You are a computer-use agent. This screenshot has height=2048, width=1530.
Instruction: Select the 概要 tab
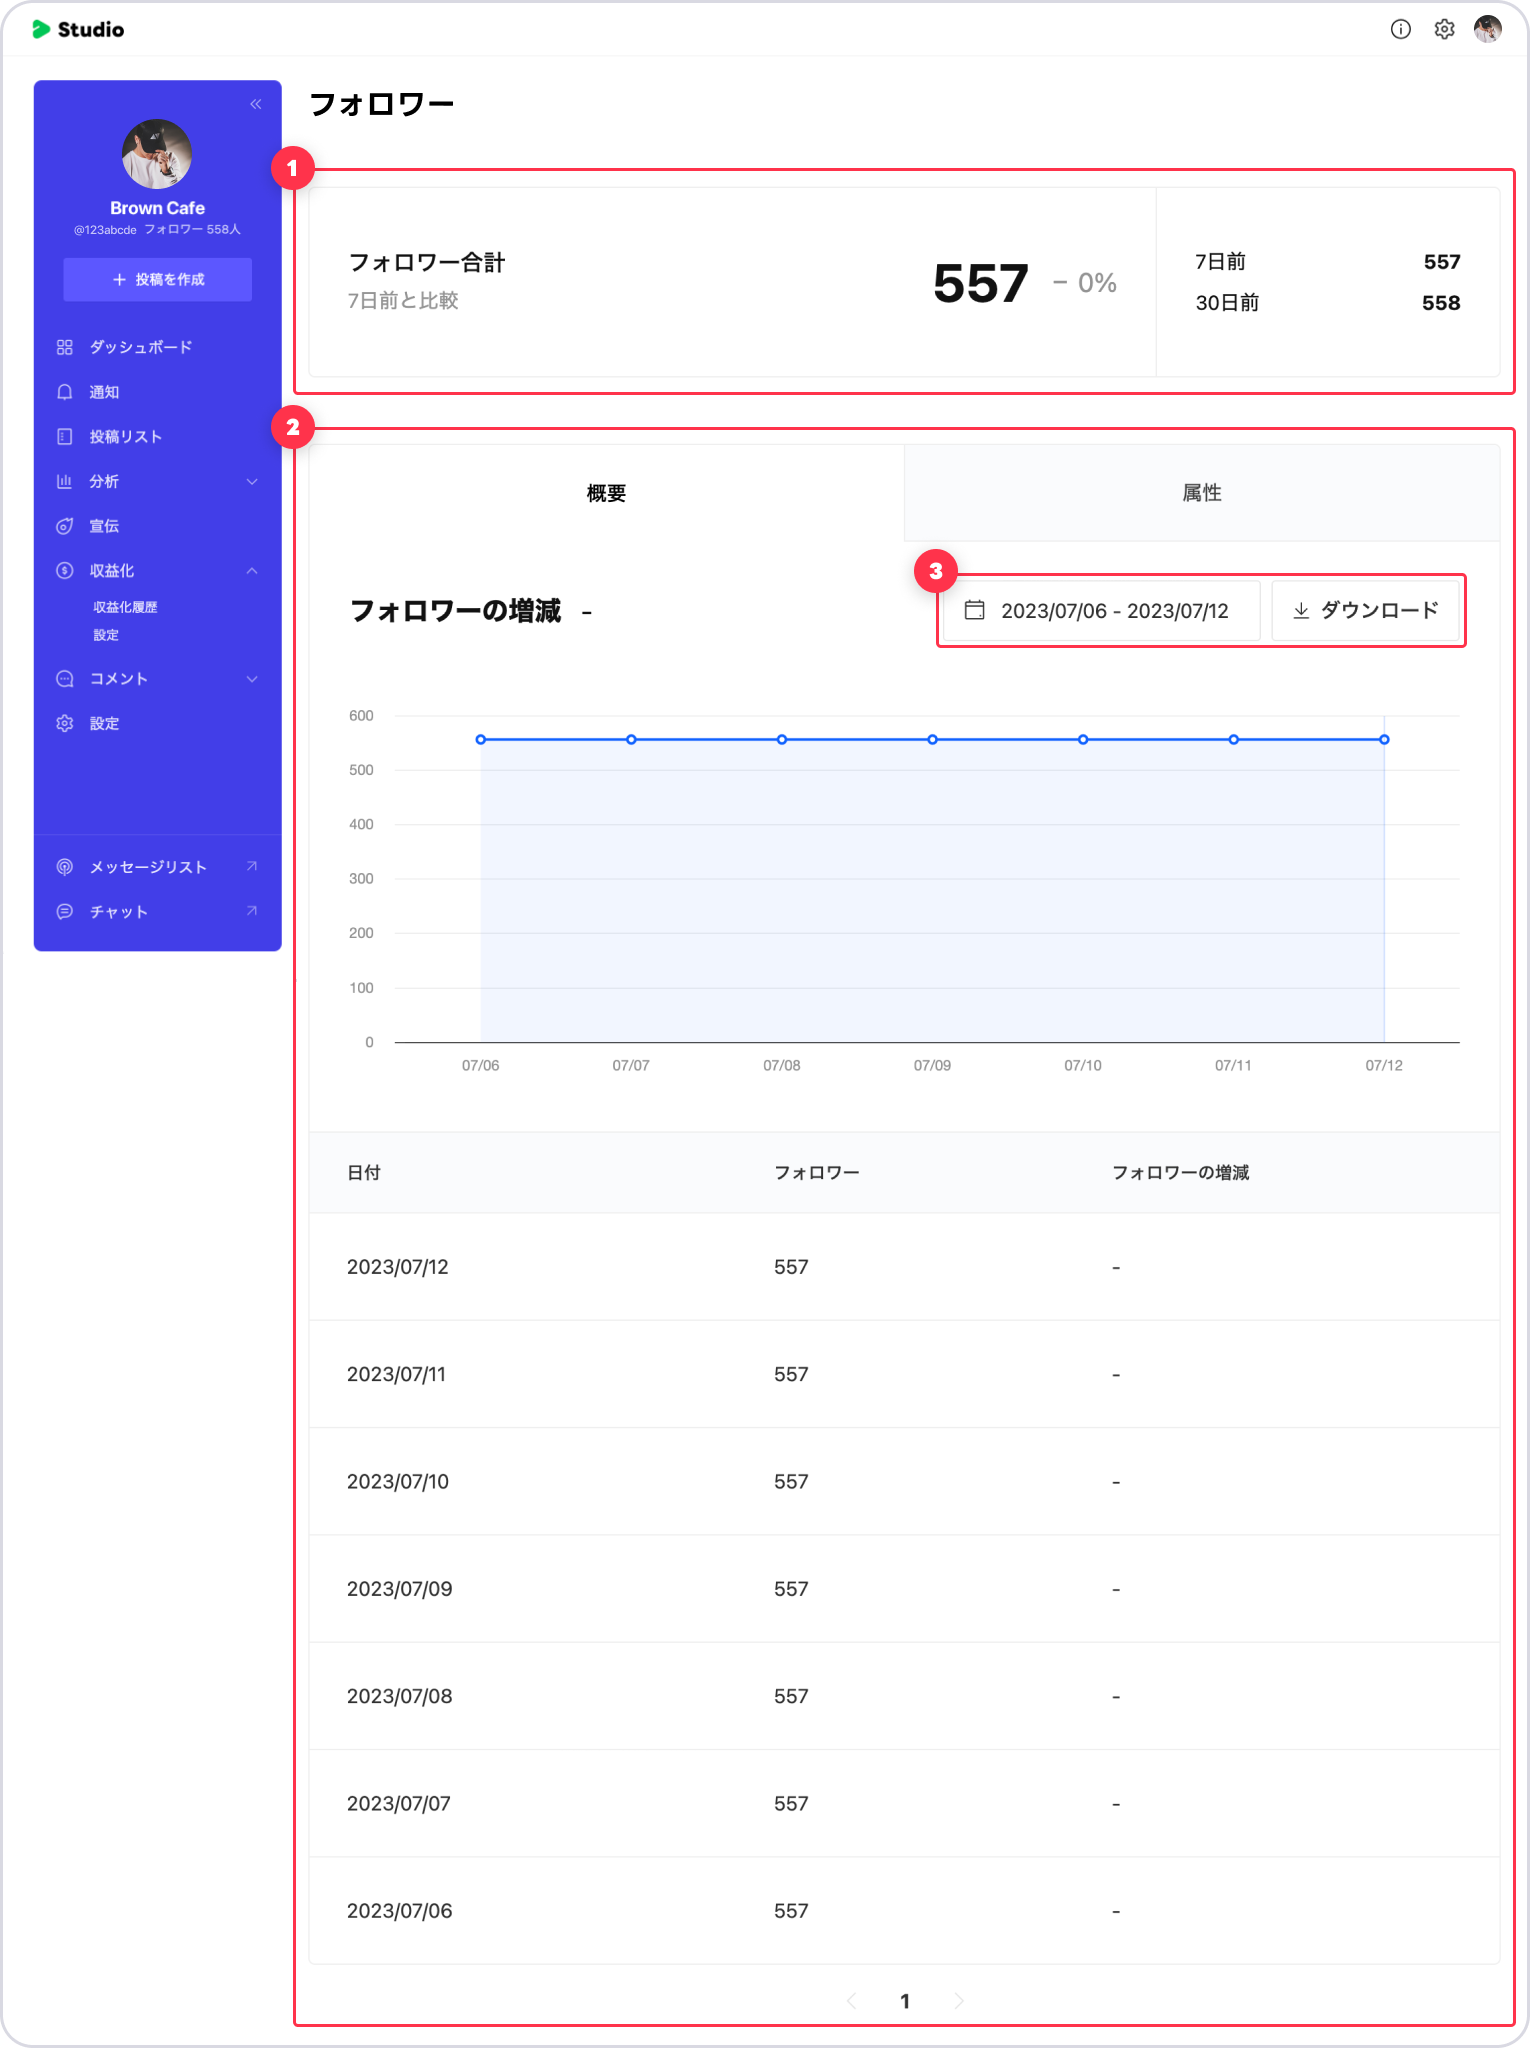pos(606,493)
